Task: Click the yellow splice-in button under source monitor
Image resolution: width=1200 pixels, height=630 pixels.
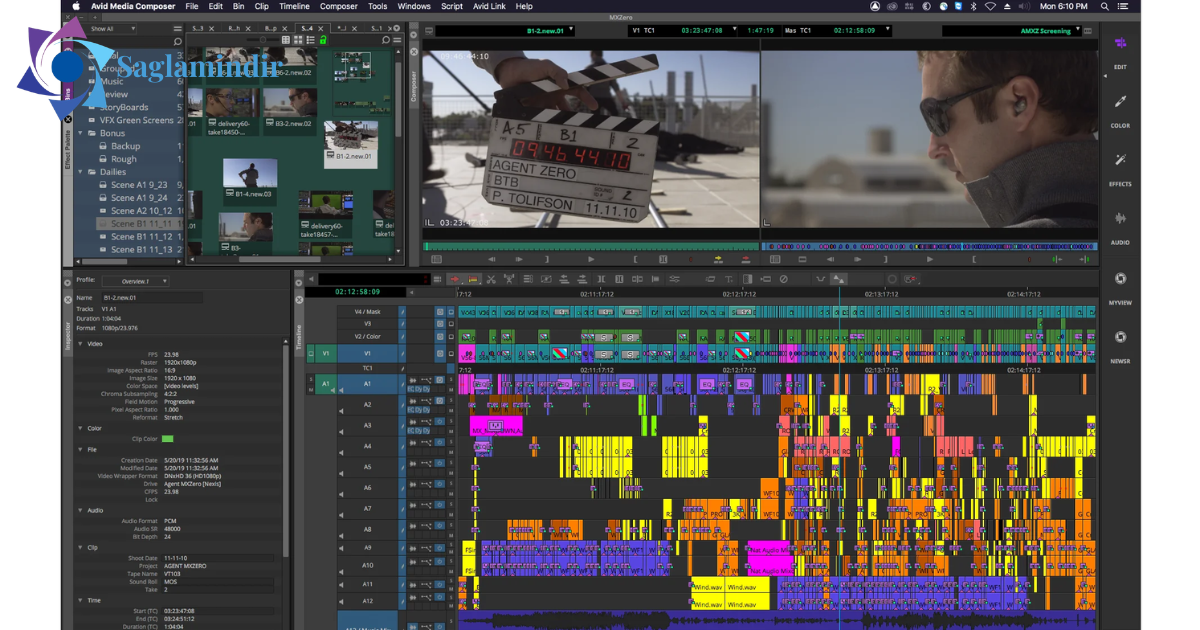Action: (x=719, y=259)
